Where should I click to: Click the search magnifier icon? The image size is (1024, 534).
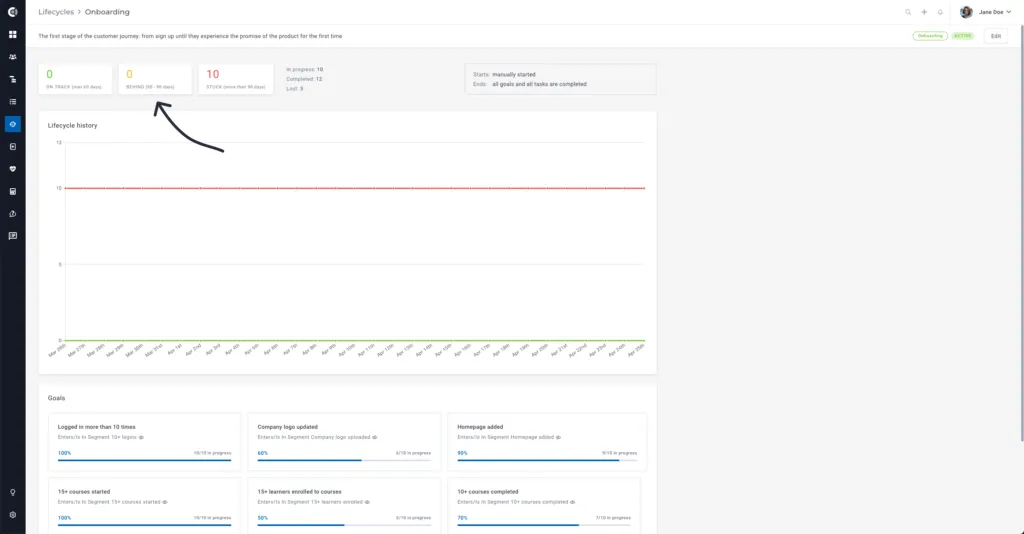908,12
